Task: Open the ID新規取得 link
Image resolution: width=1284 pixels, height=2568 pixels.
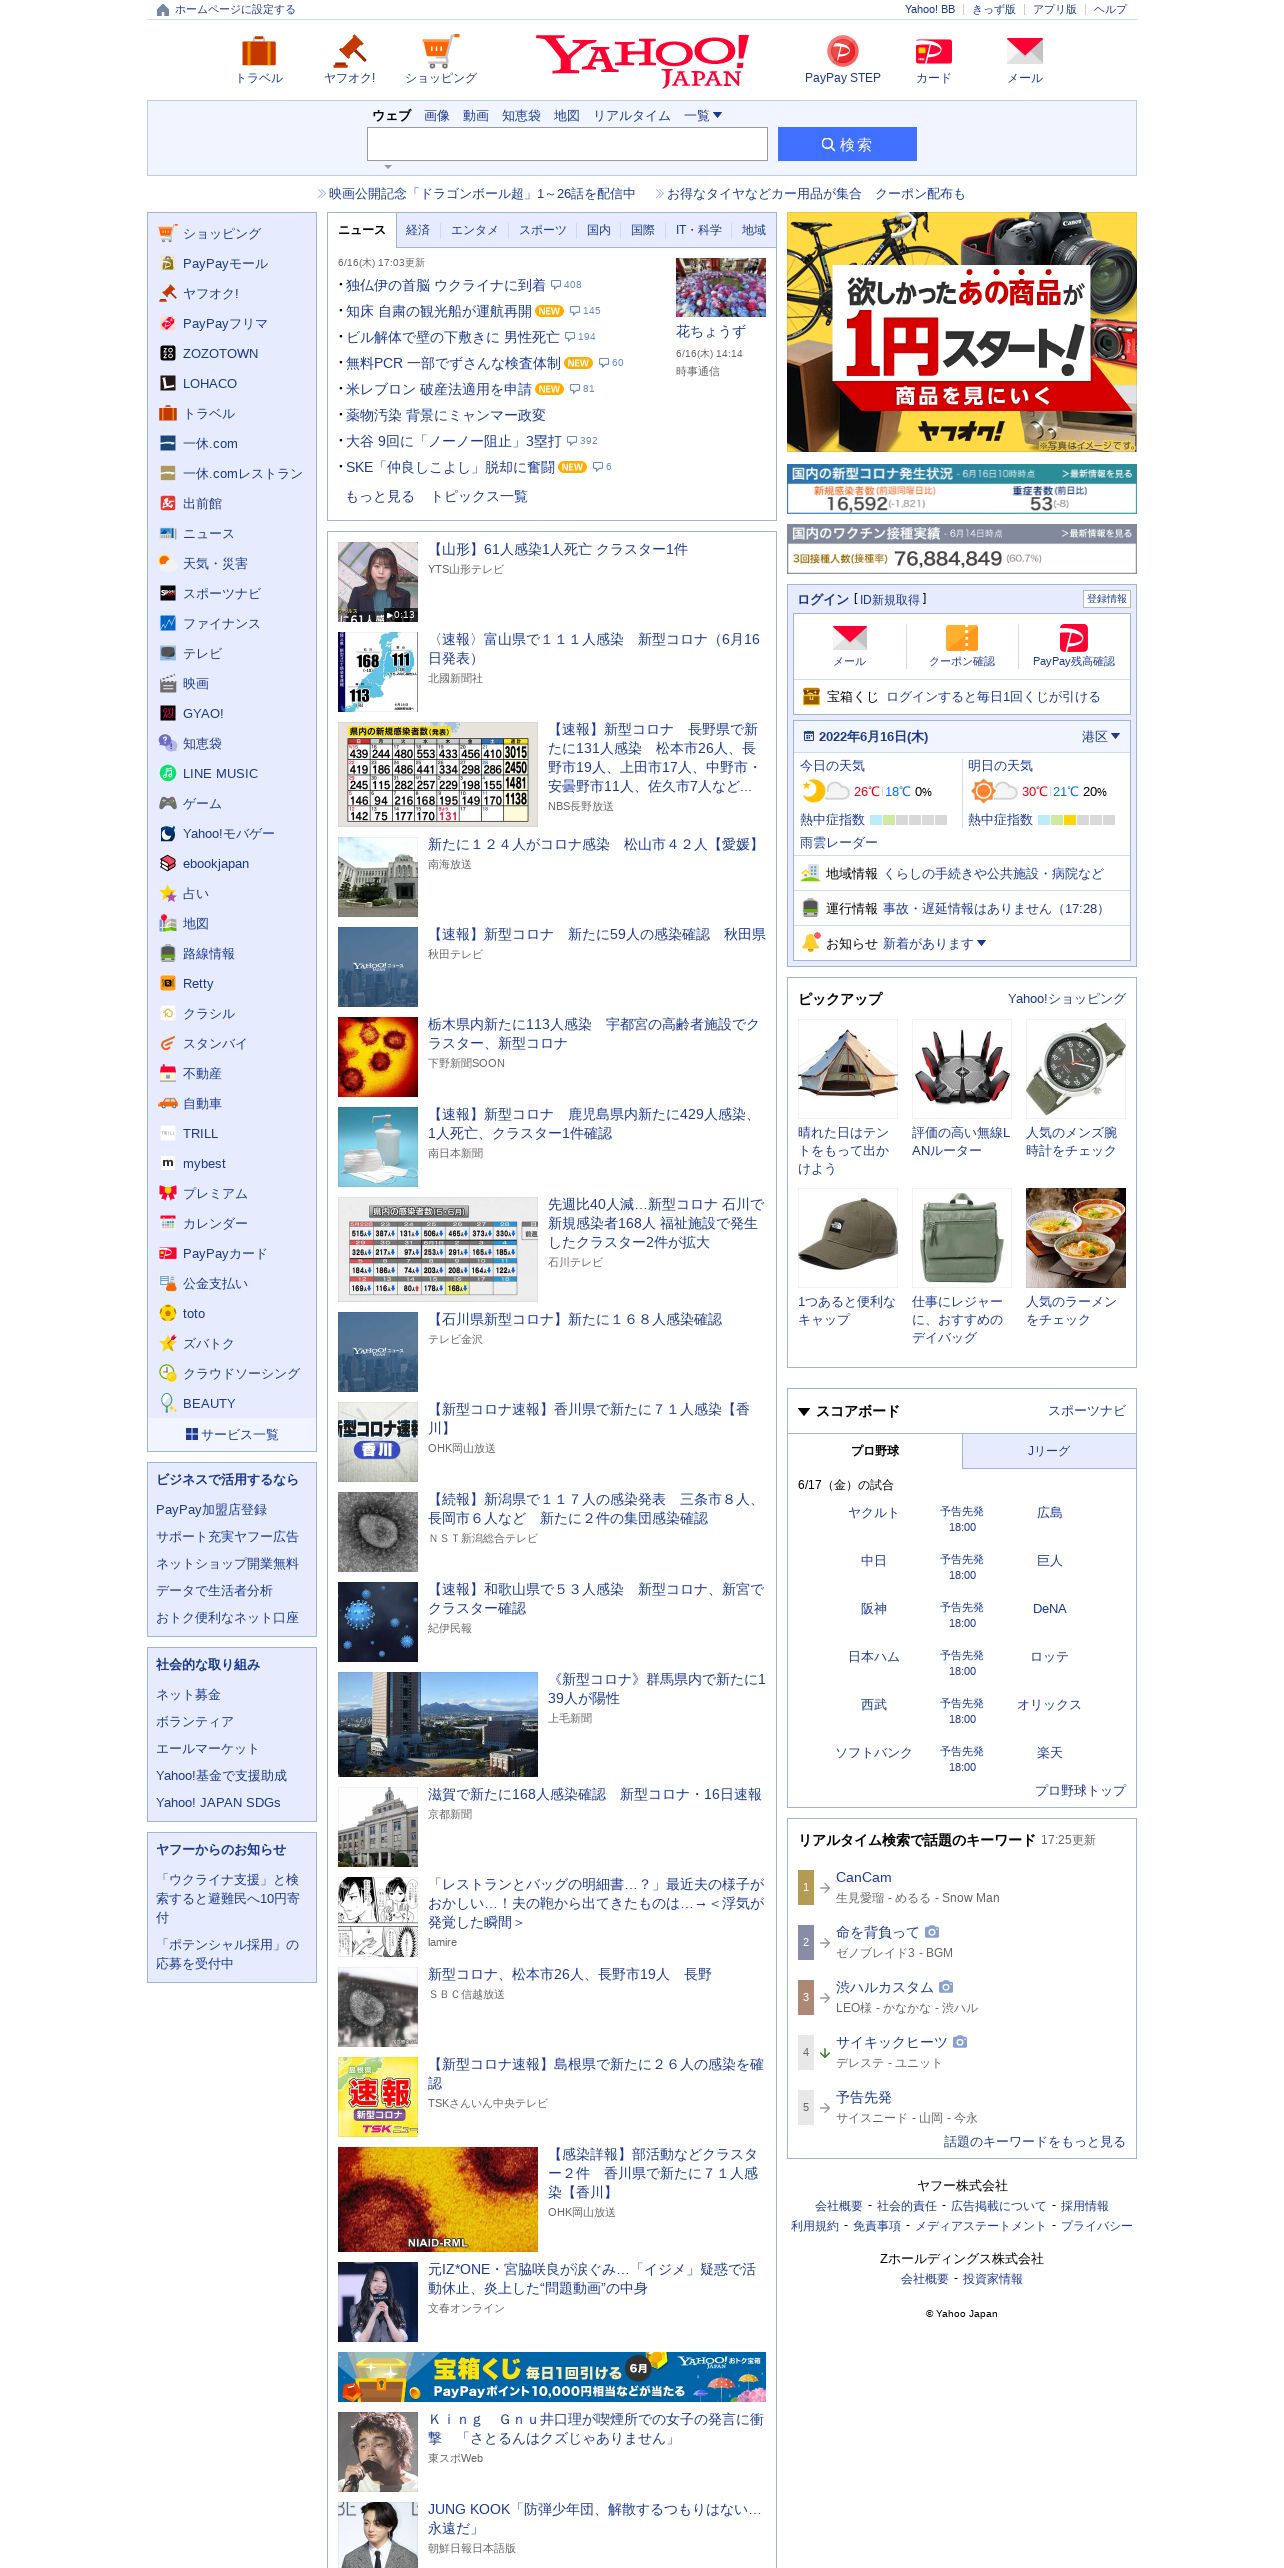Action: tap(890, 600)
